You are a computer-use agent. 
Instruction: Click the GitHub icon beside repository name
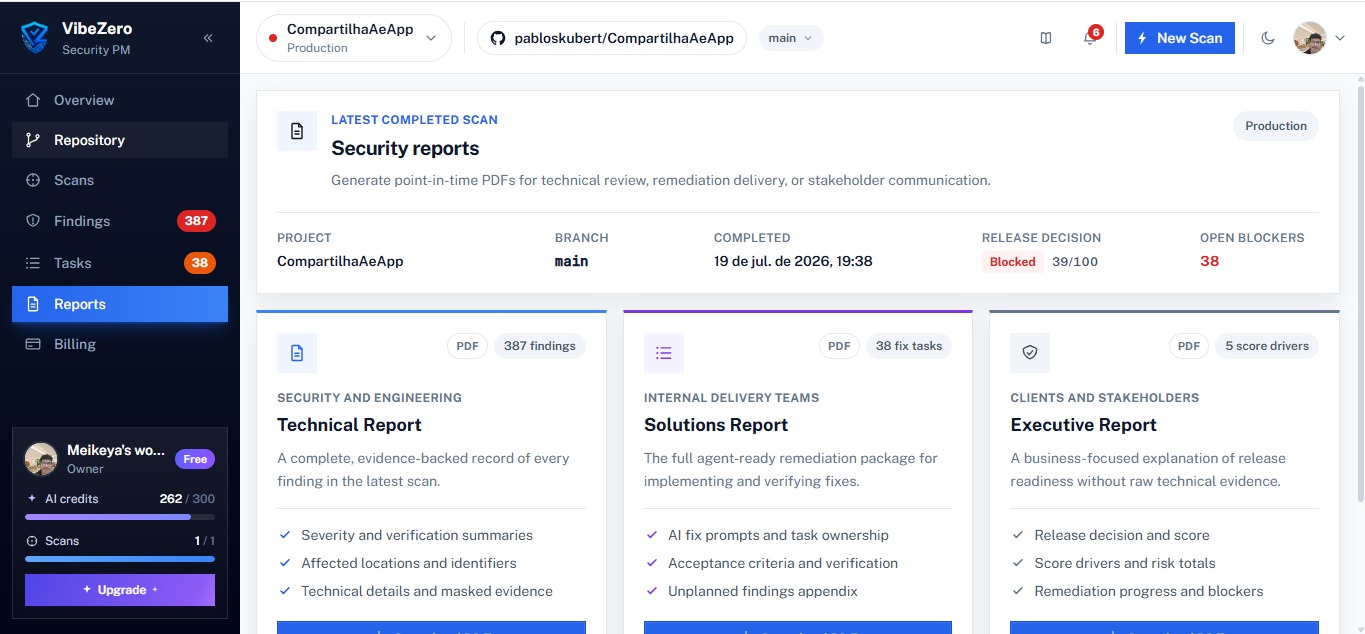point(498,38)
